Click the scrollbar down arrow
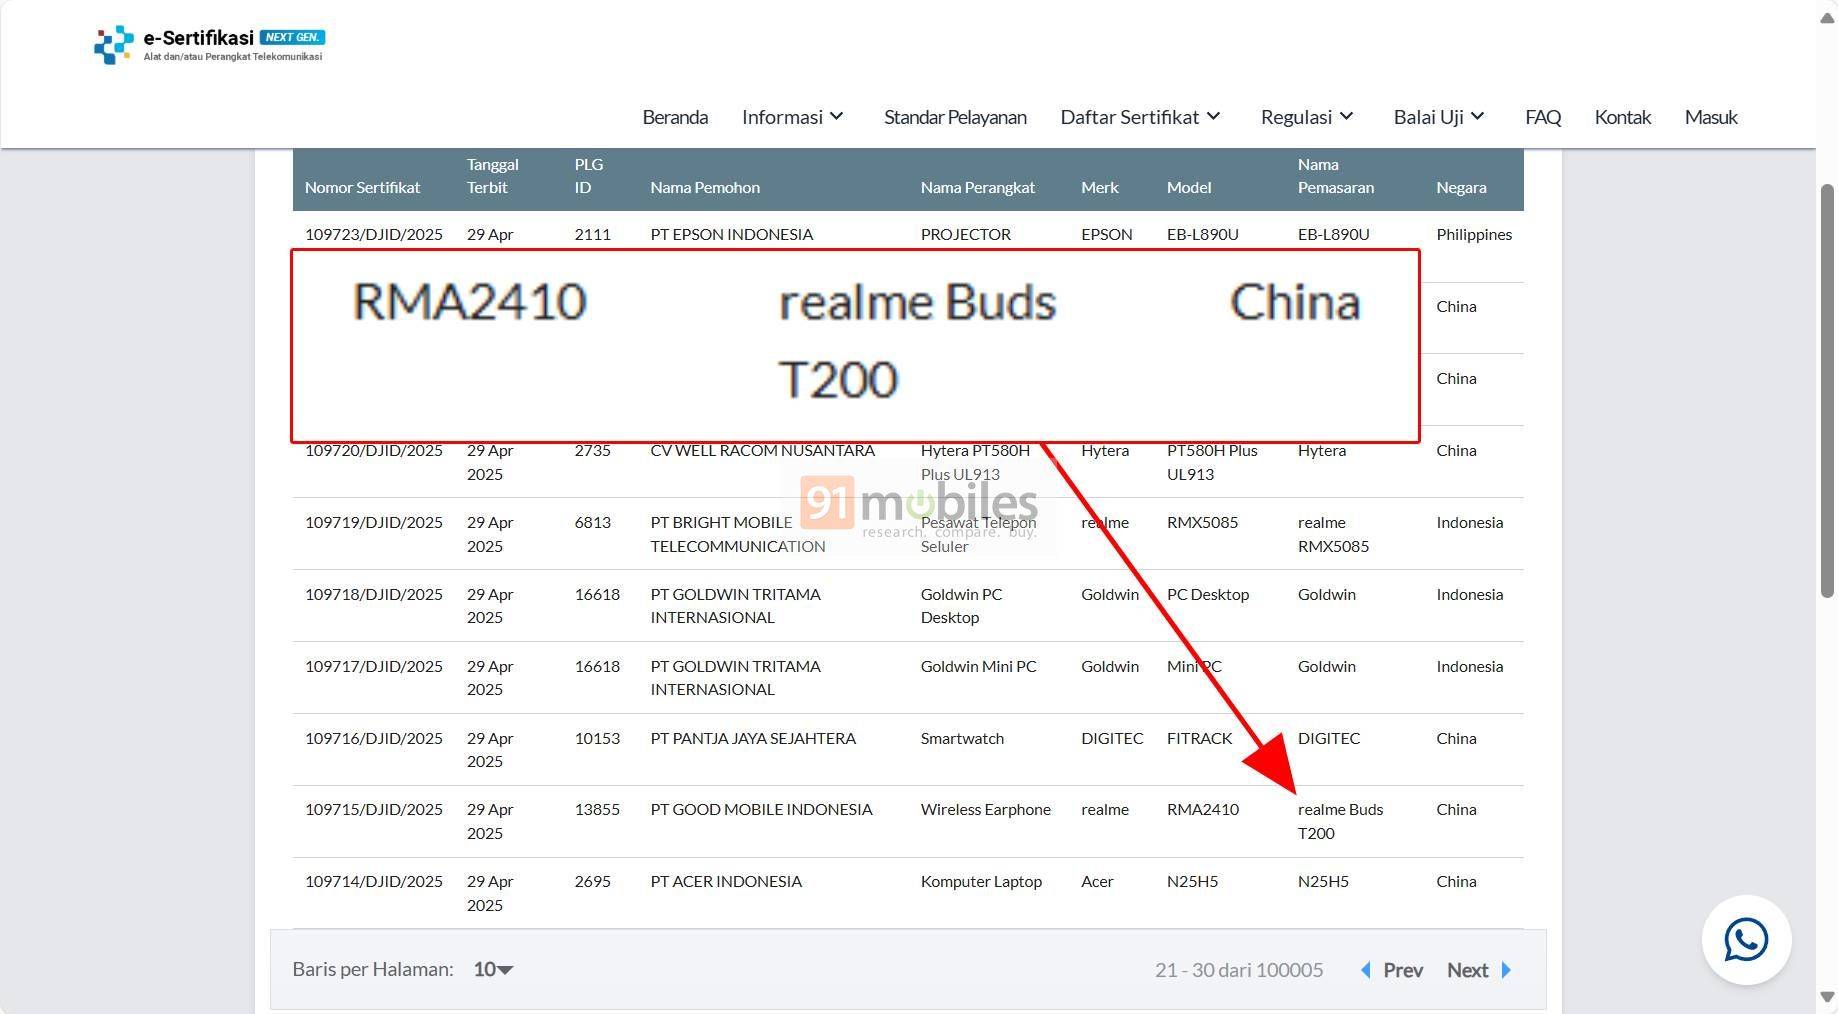The image size is (1838, 1014). (1827, 996)
